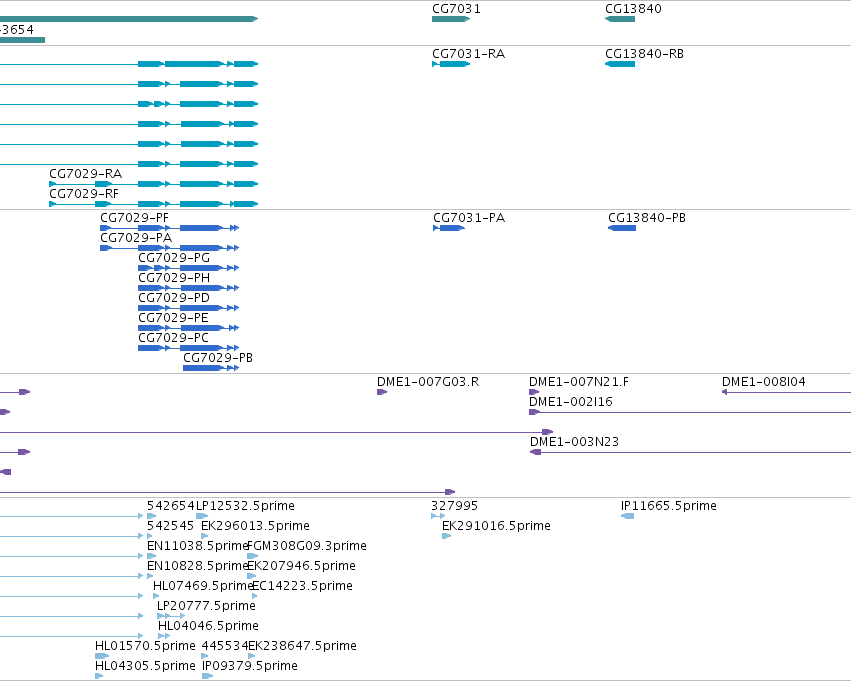This screenshot has width=851, height=681.
Task: Click EST EK291016.5prime label
Action: (x=496, y=526)
